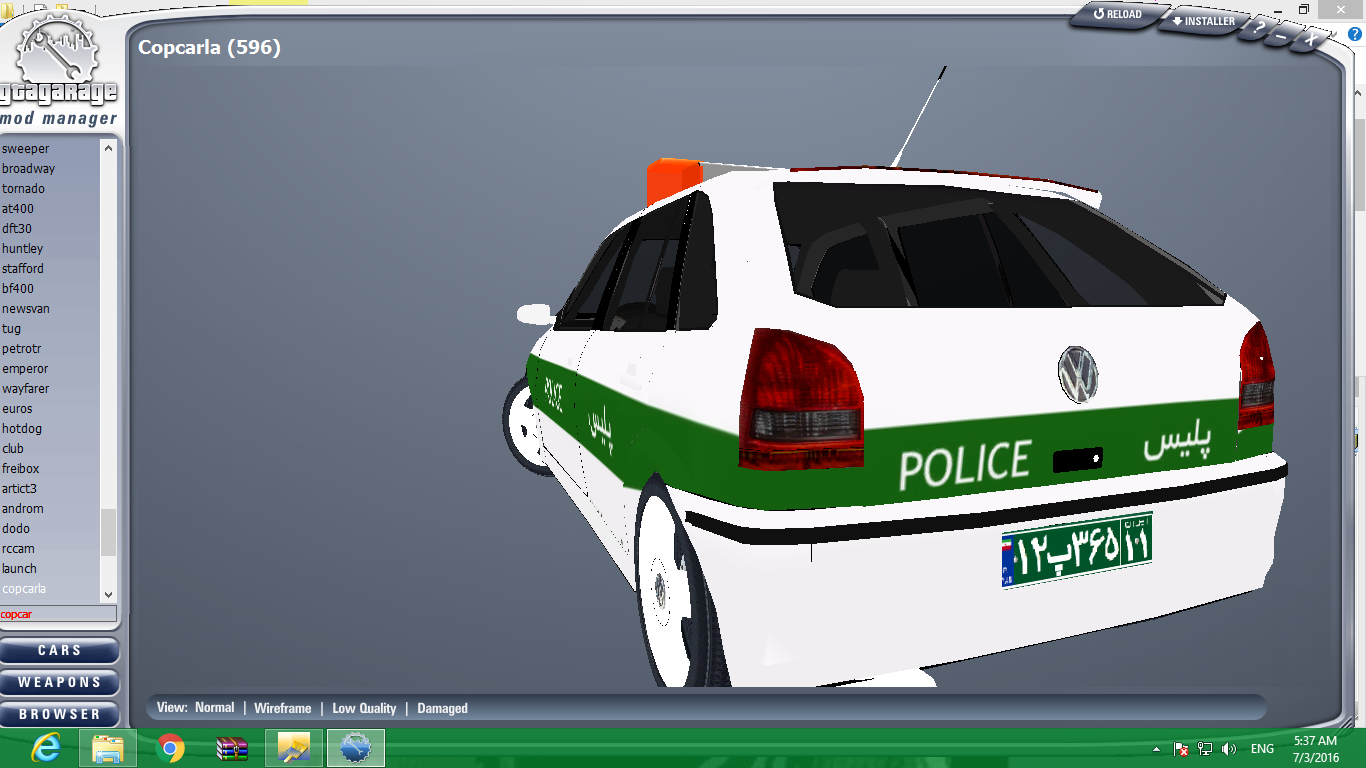Viewport: 1366px width, 768px height.
Task: Switch the view to Wireframe
Action: pyautogui.click(x=282, y=708)
